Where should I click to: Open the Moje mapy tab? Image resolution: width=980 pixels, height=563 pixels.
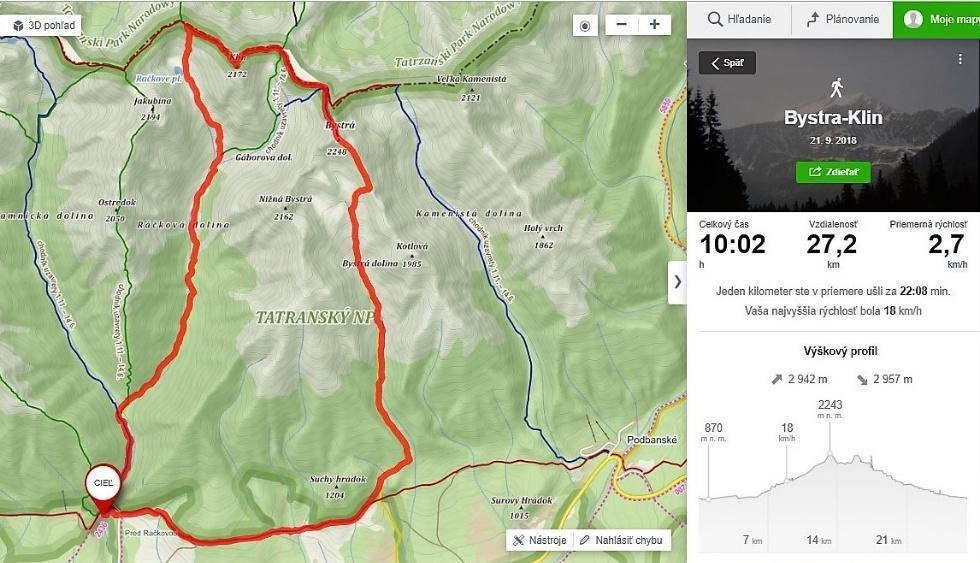tap(936, 19)
